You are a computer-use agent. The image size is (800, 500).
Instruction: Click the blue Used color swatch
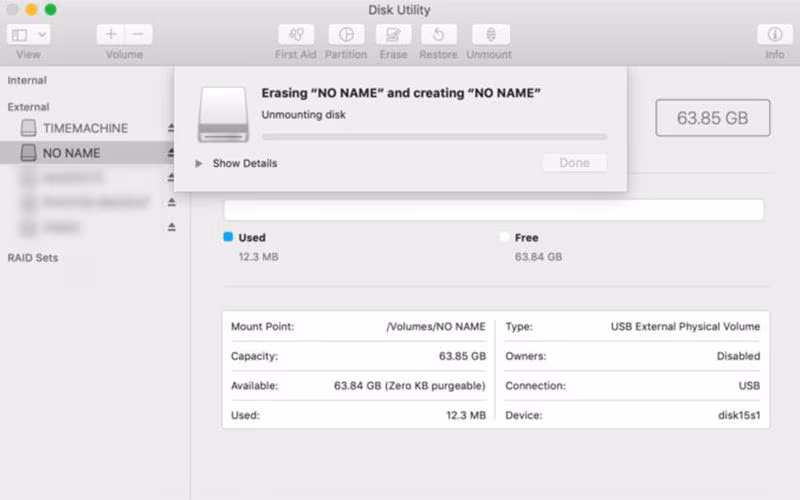[x=228, y=237]
